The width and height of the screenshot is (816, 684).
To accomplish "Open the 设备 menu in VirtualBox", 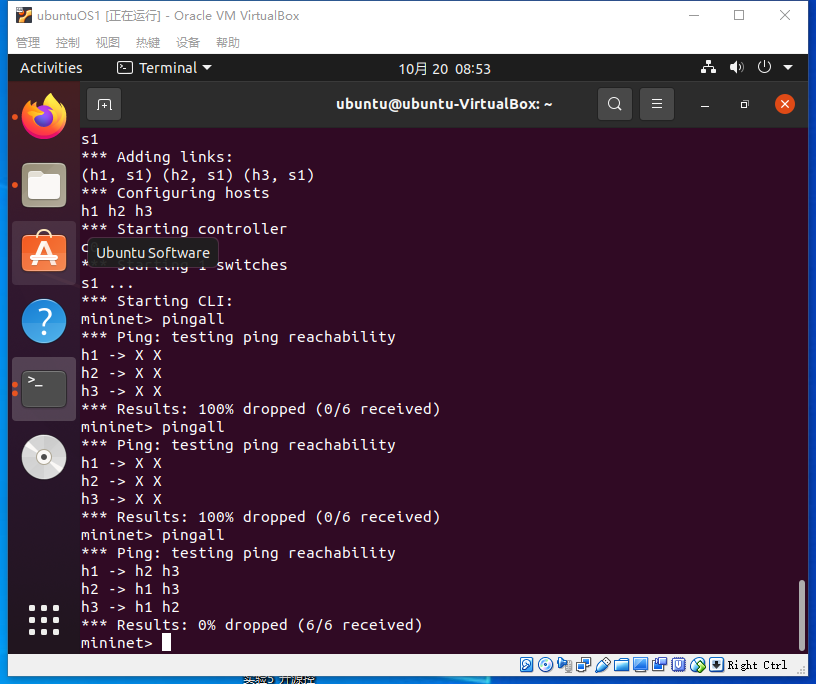I will [x=188, y=42].
